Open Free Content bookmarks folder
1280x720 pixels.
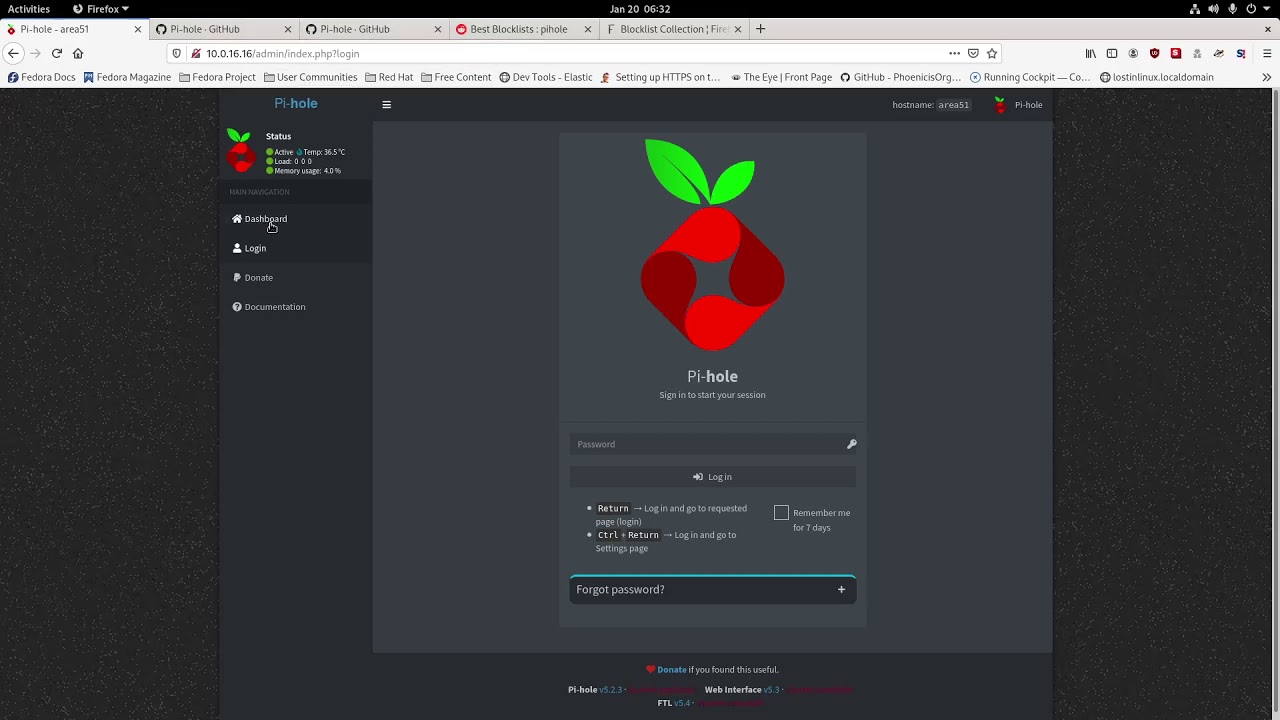coord(456,77)
